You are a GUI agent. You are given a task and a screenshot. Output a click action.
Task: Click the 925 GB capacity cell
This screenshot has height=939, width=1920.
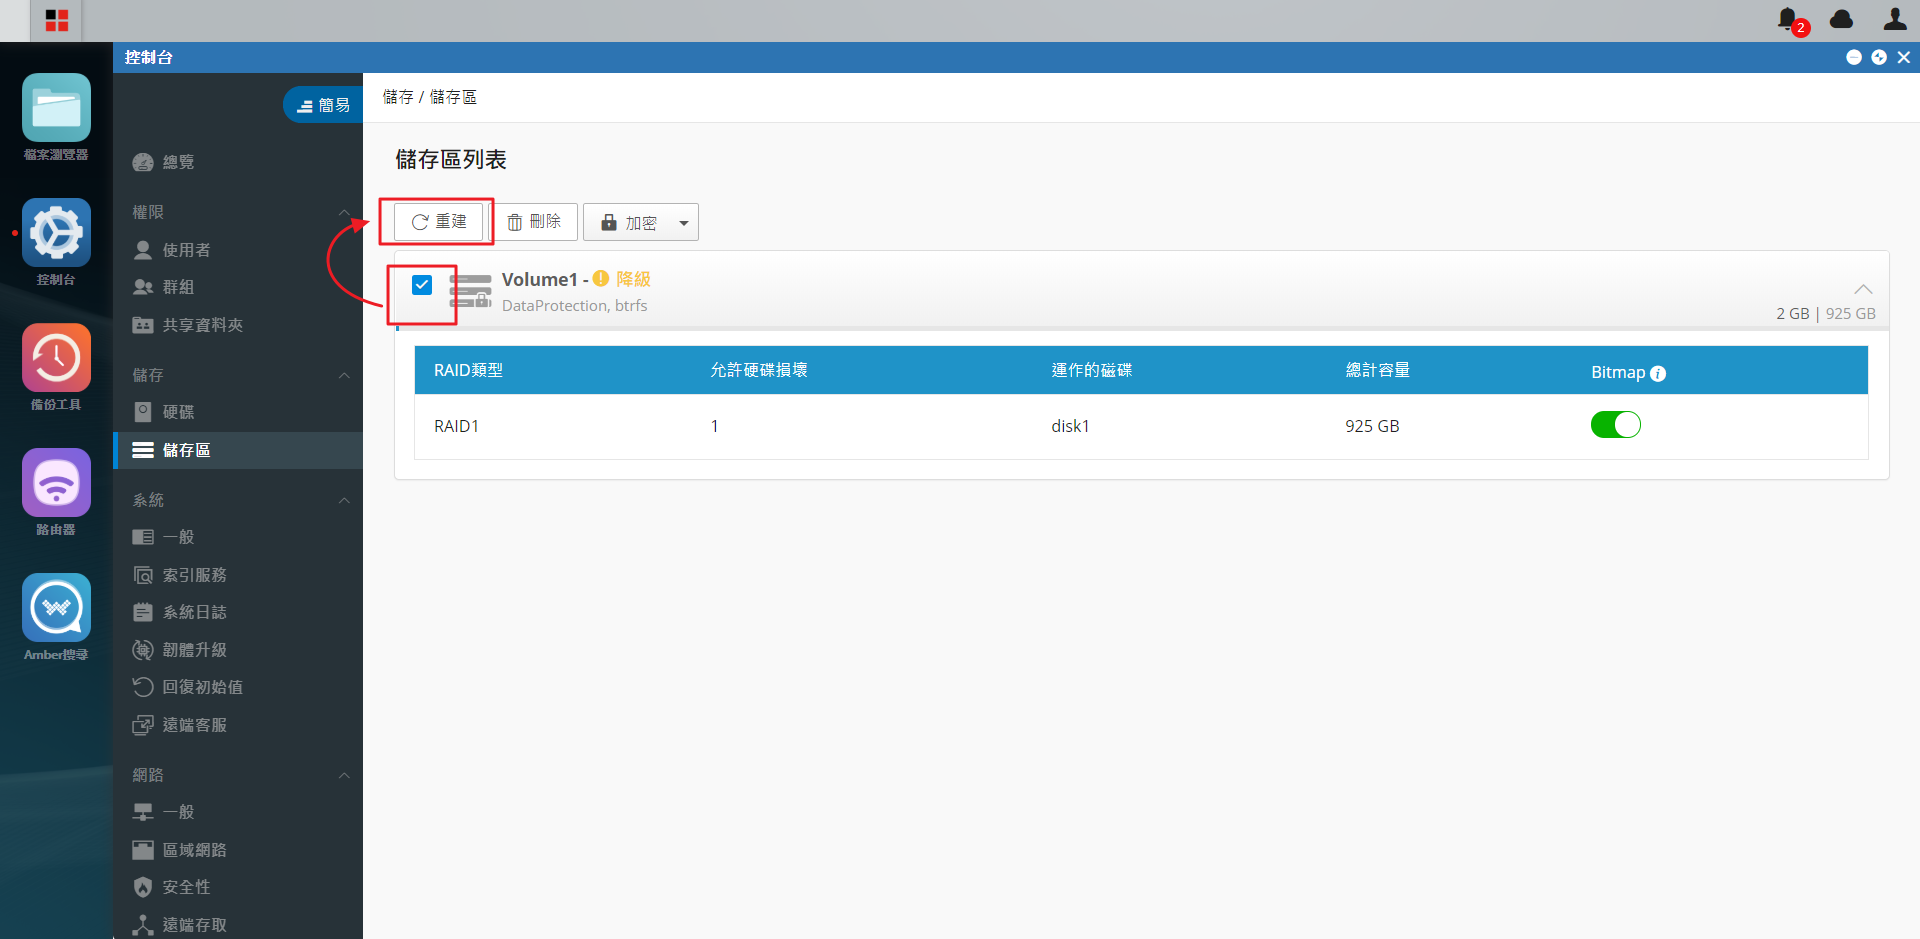pos(1372,426)
